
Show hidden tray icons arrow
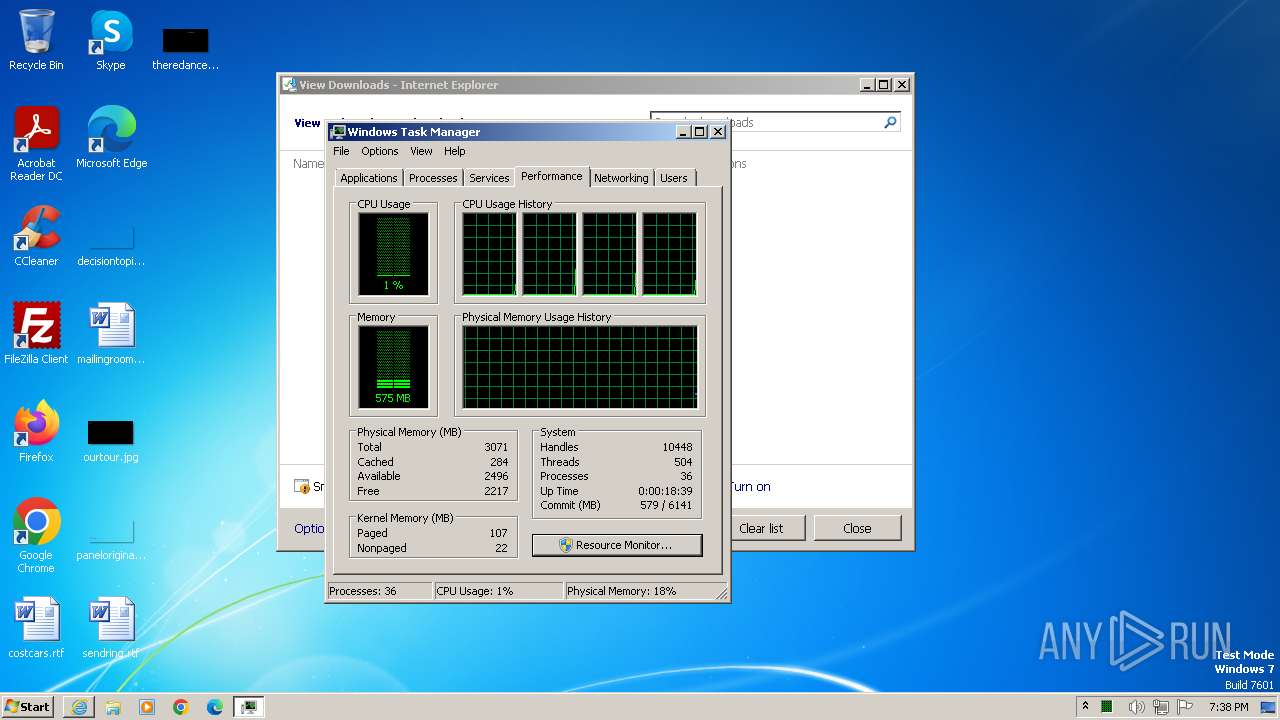[x=1085, y=706]
